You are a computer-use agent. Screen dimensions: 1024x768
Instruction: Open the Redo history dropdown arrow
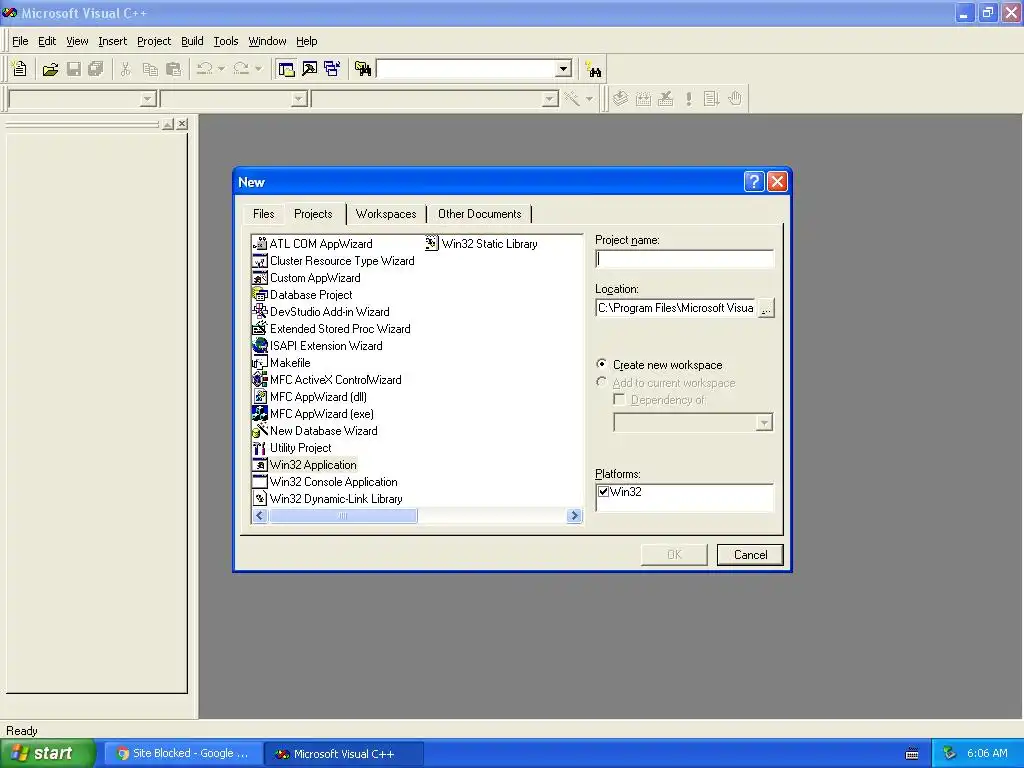[258, 69]
